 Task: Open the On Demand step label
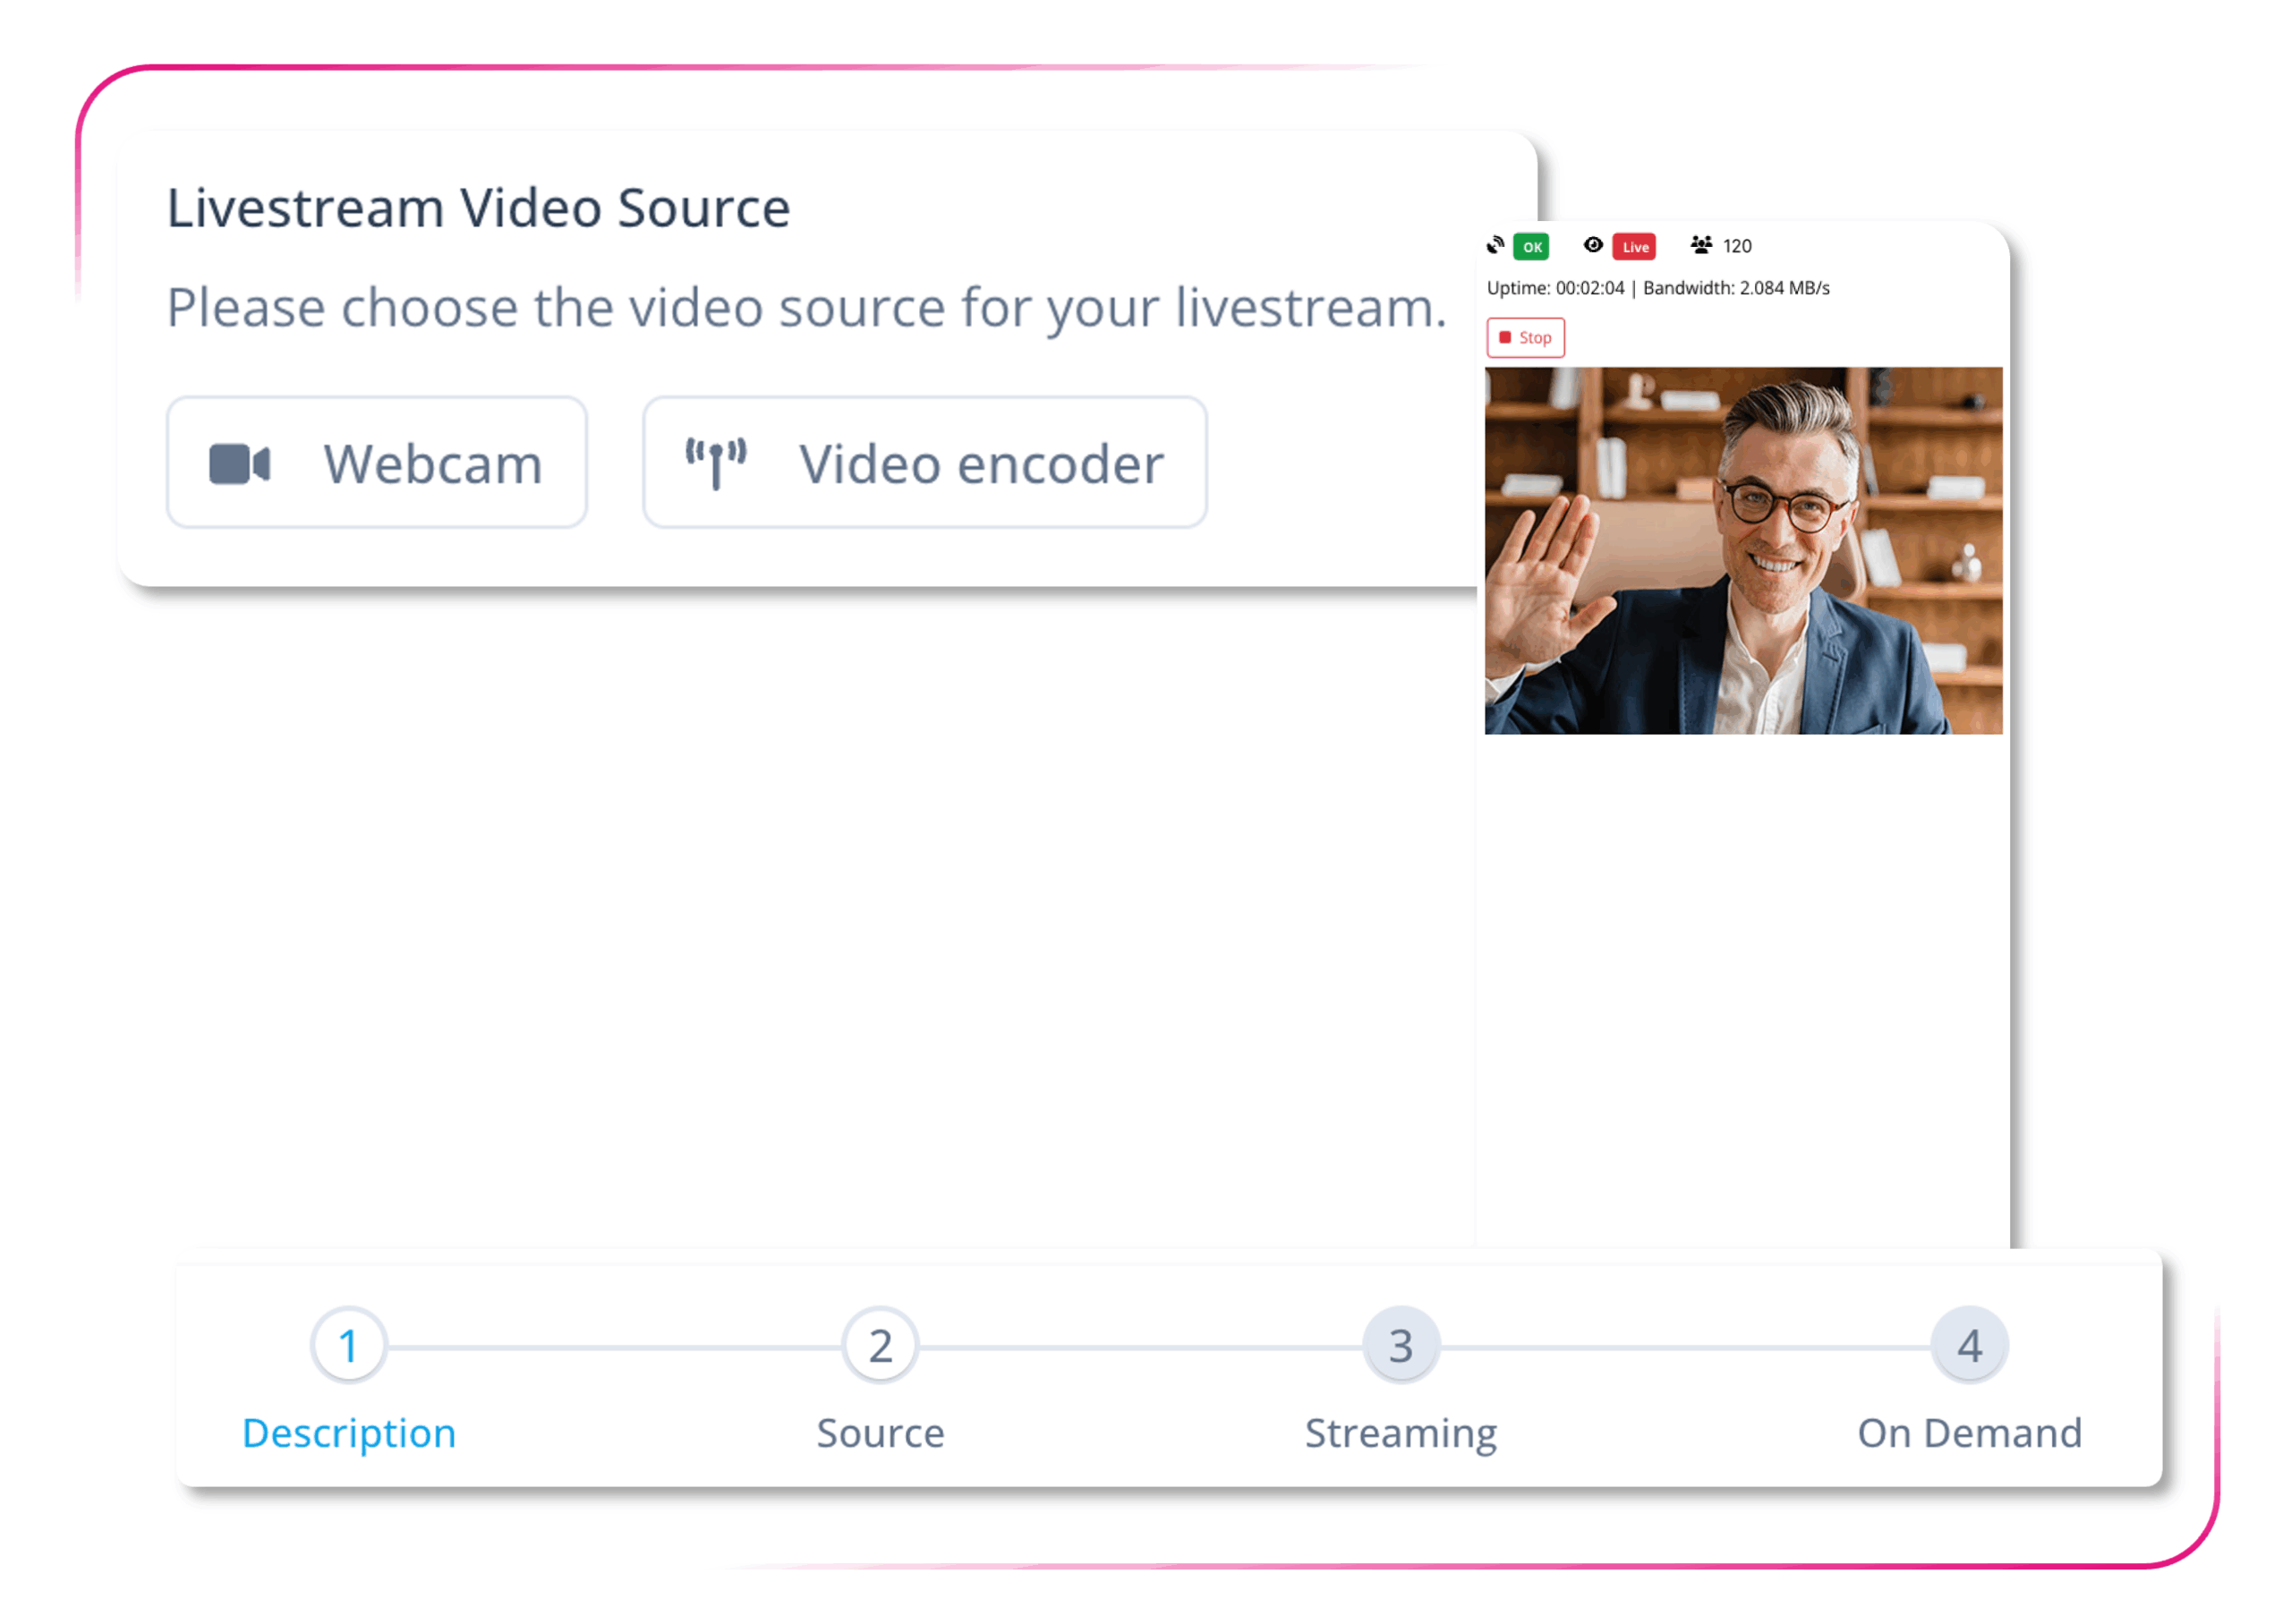(x=1969, y=1434)
